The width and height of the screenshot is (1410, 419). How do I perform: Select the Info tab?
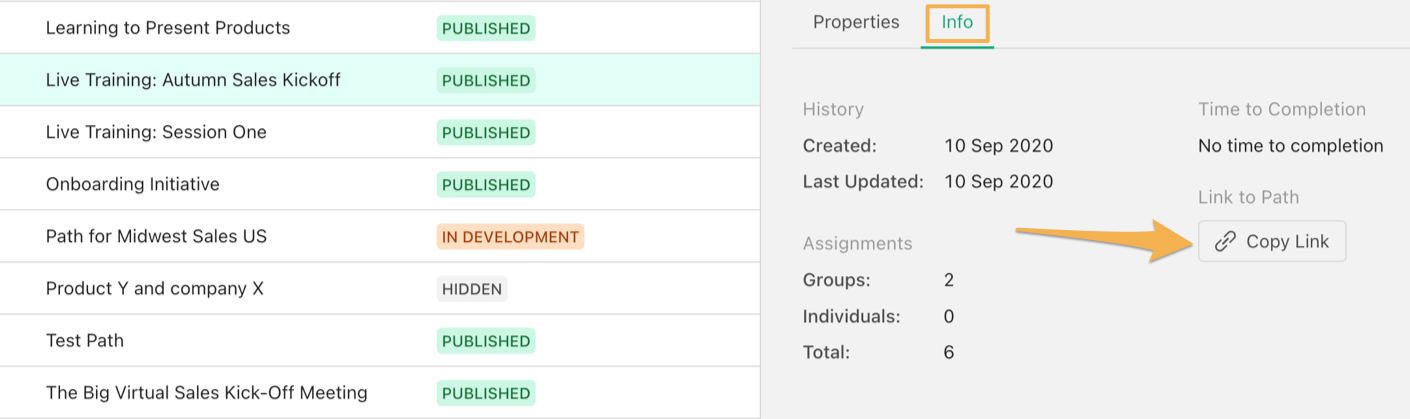point(957,22)
